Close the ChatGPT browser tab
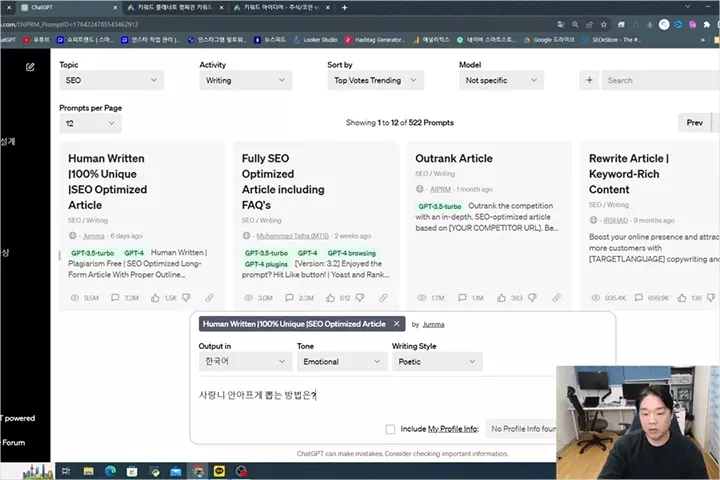Screen dimensions: 720x480 [x=115, y=7]
